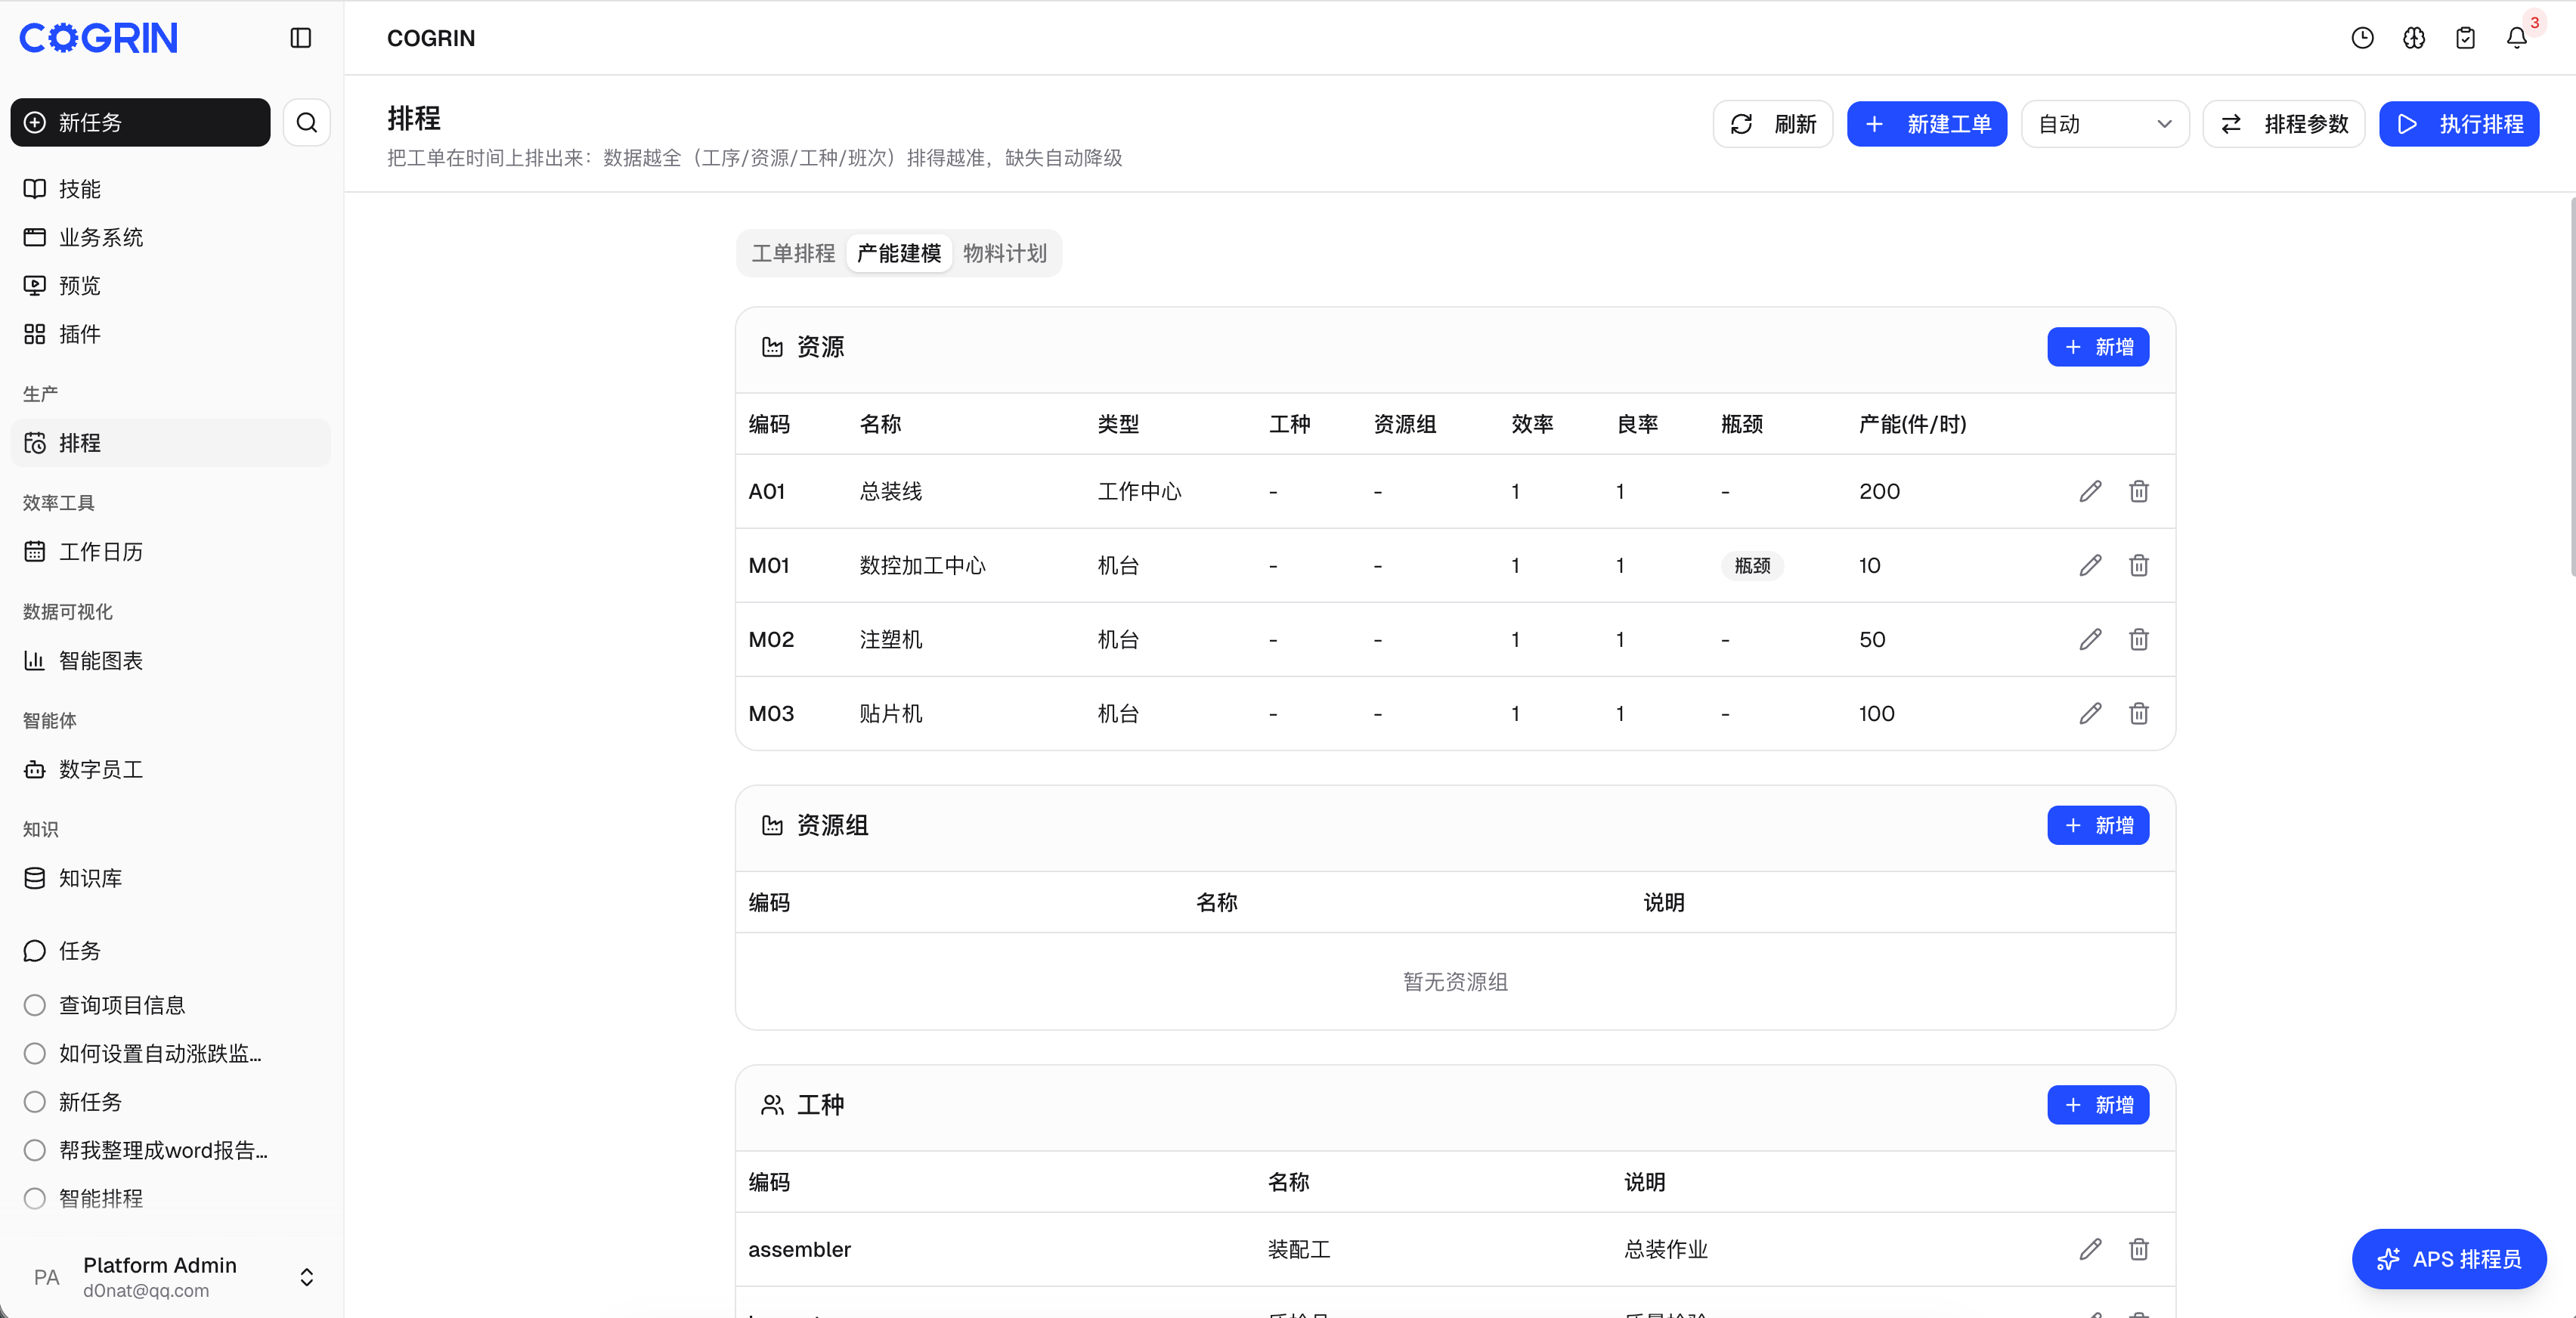Click the 刷新 button
The width and height of the screenshot is (2576, 1318).
tap(1773, 124)
